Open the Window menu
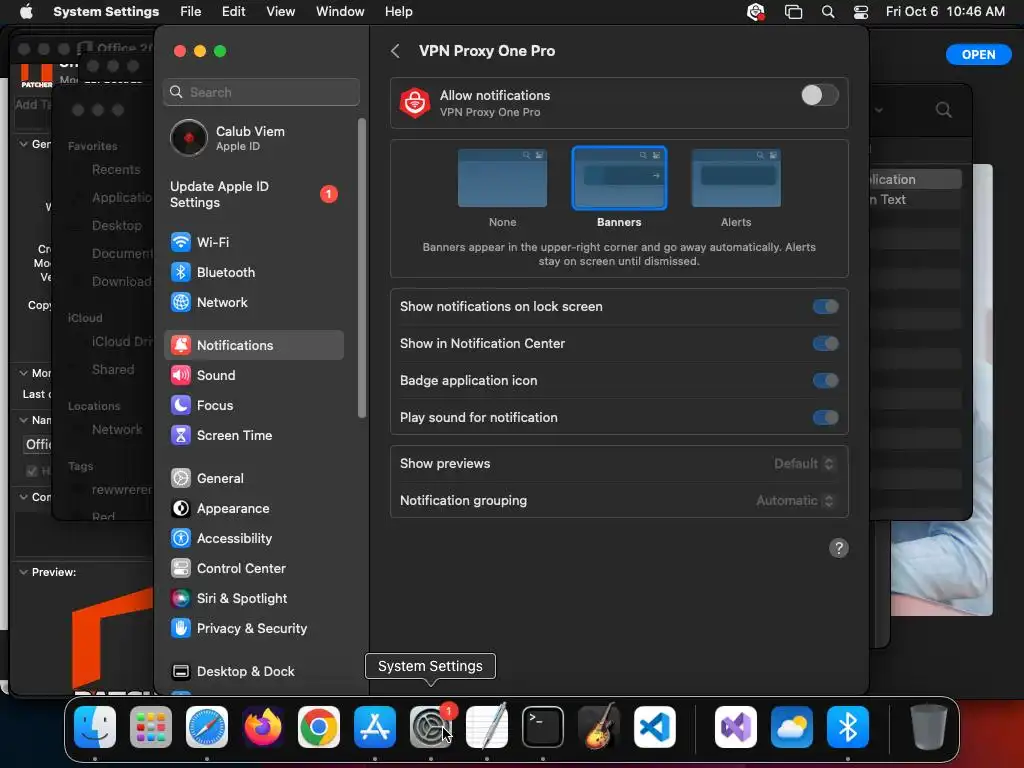This screenshot has width=1024, height=768. (340, 12)
